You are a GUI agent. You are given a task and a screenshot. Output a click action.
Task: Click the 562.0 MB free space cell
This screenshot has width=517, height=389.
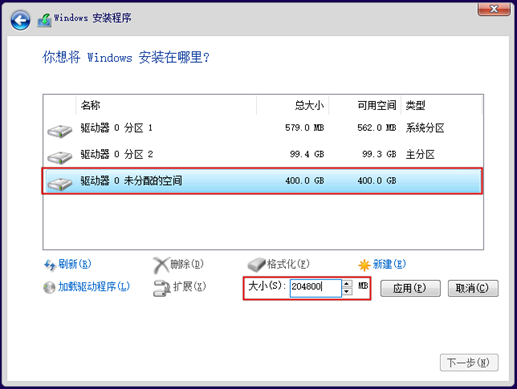377,128
